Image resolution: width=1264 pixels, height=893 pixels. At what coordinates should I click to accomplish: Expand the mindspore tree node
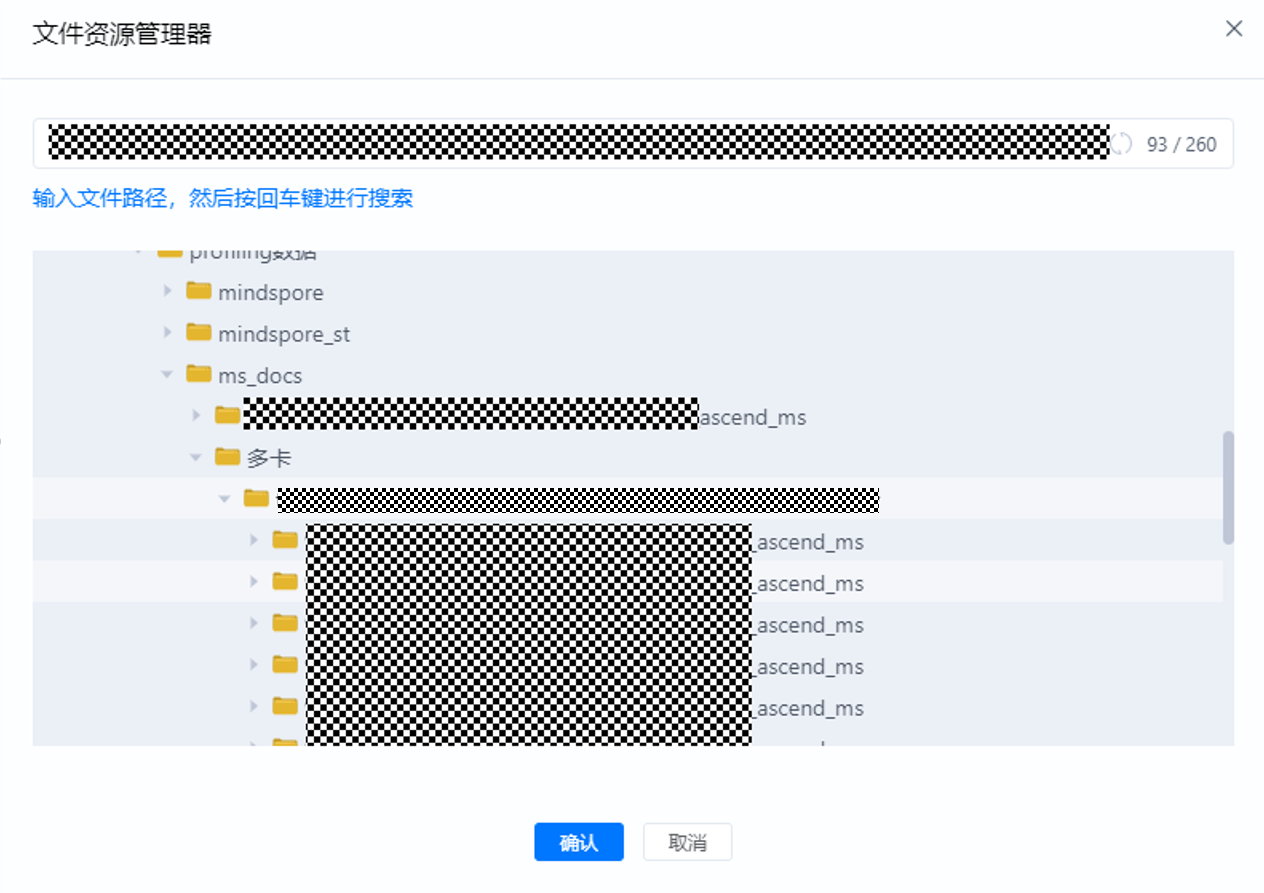tap(166, 292)
